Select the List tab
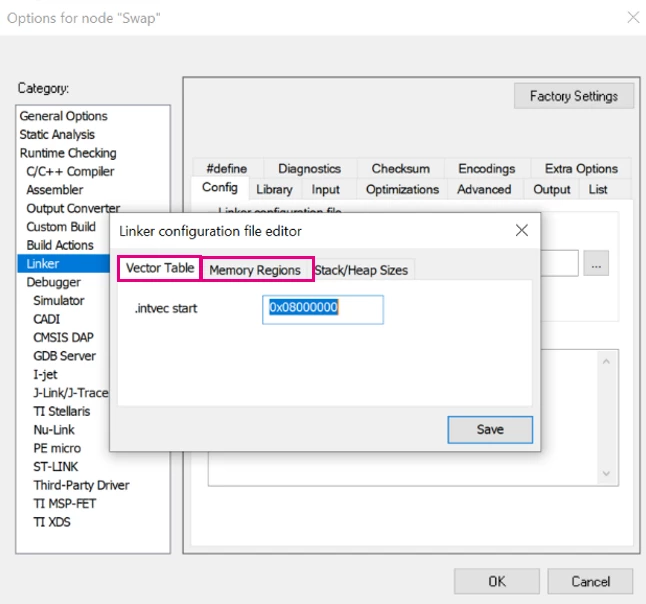Screen dimensions: 646x604 click(597, 190)
